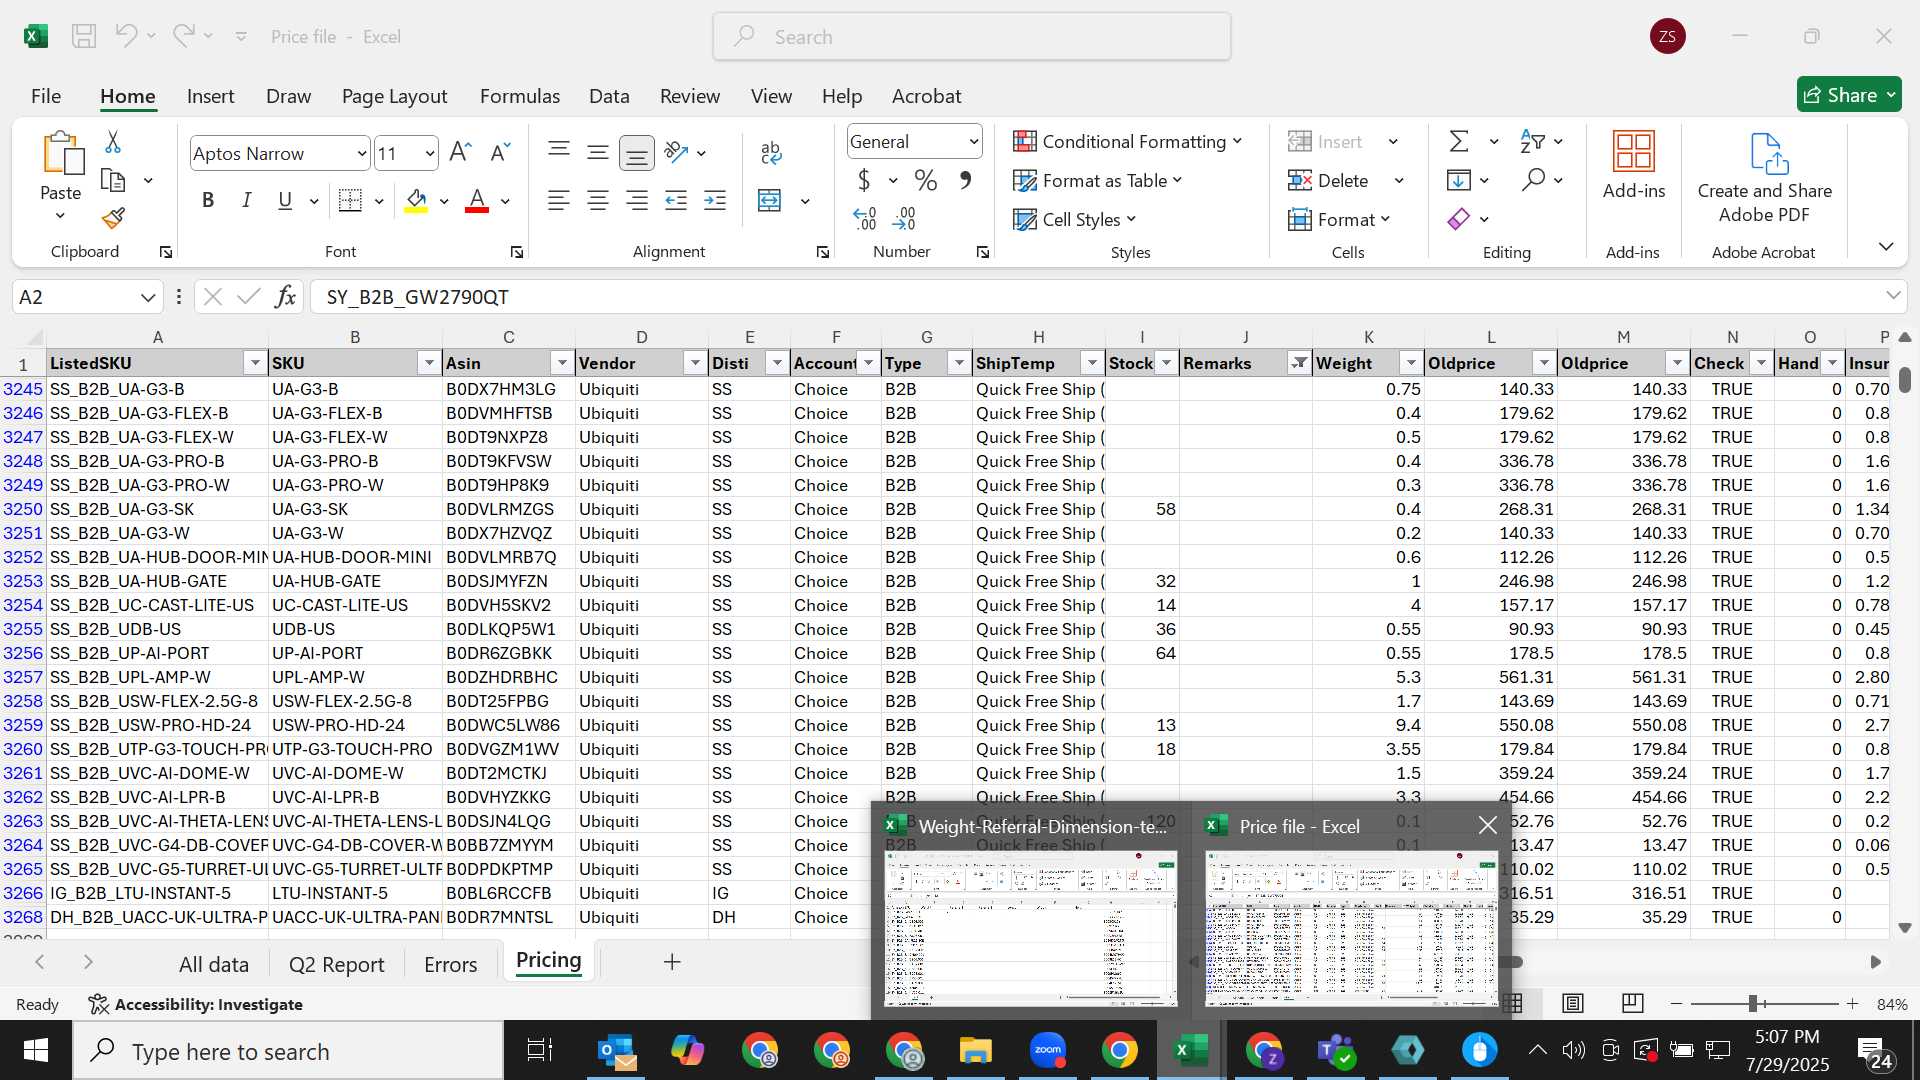Open the font size dropdown

tap(430, 153)
